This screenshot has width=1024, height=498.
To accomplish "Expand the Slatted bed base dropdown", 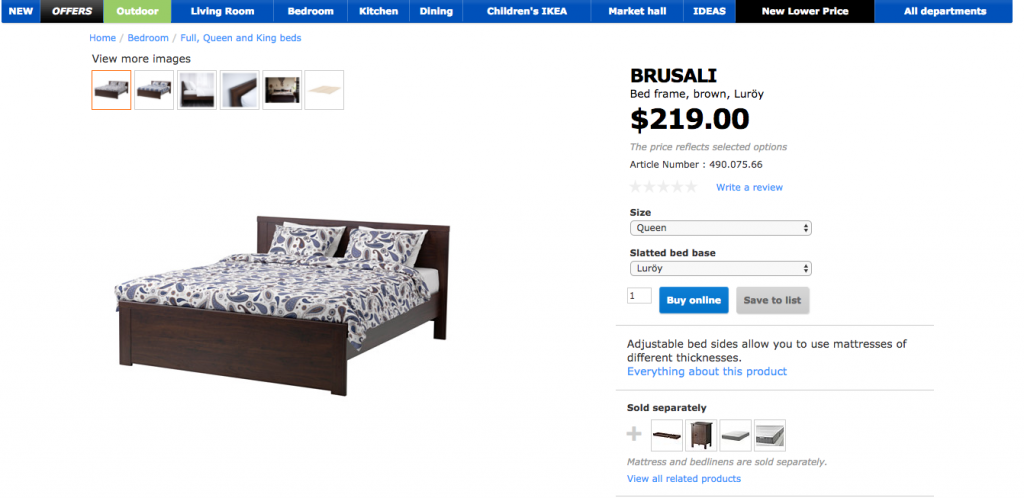I will click(720, 268).
